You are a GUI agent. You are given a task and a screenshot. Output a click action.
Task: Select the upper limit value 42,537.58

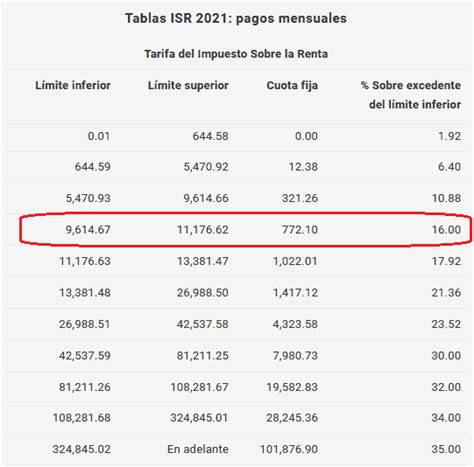pos(203,324)
